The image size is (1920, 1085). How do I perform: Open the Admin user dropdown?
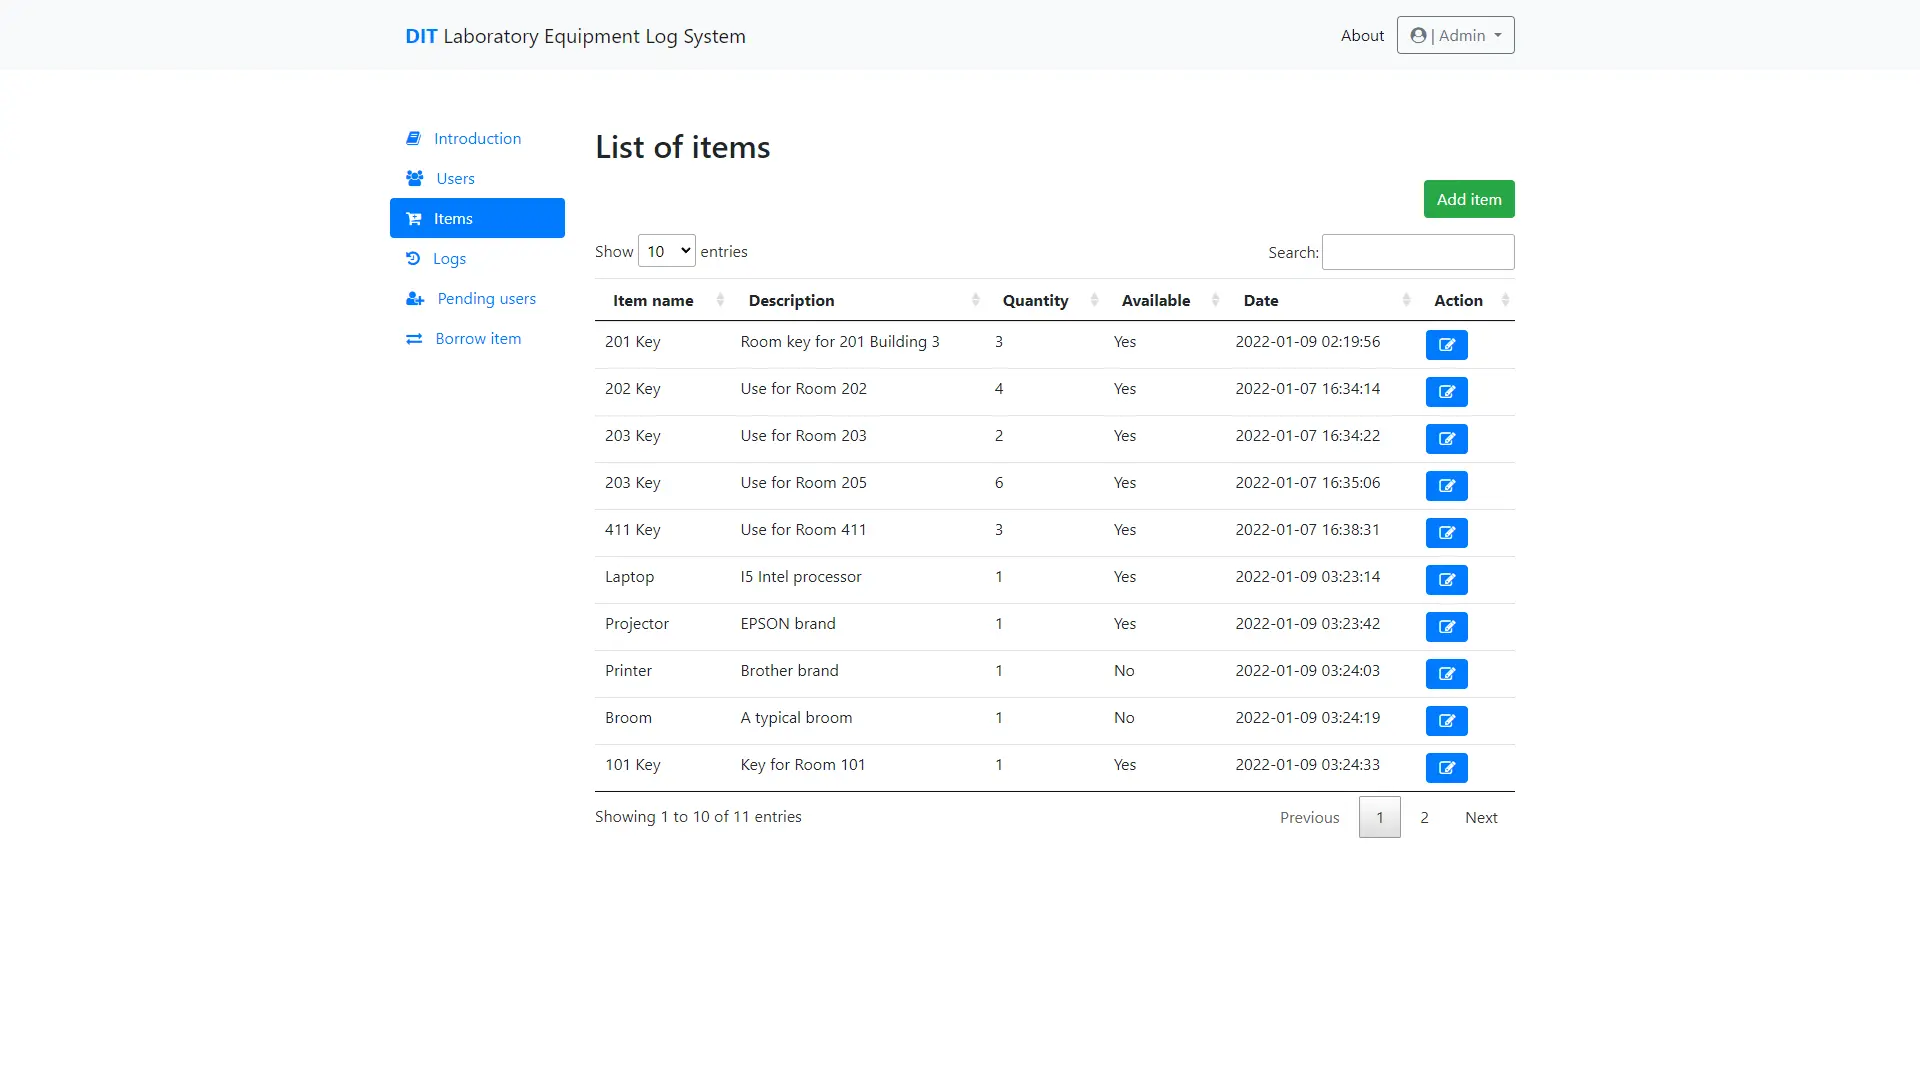(1455, 36)
